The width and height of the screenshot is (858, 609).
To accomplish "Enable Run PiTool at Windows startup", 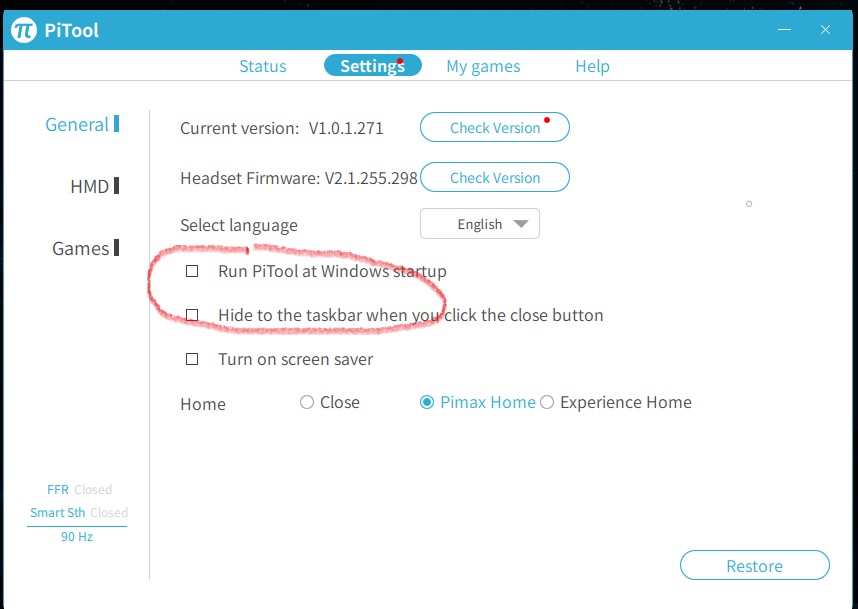I will click(192, 271).
